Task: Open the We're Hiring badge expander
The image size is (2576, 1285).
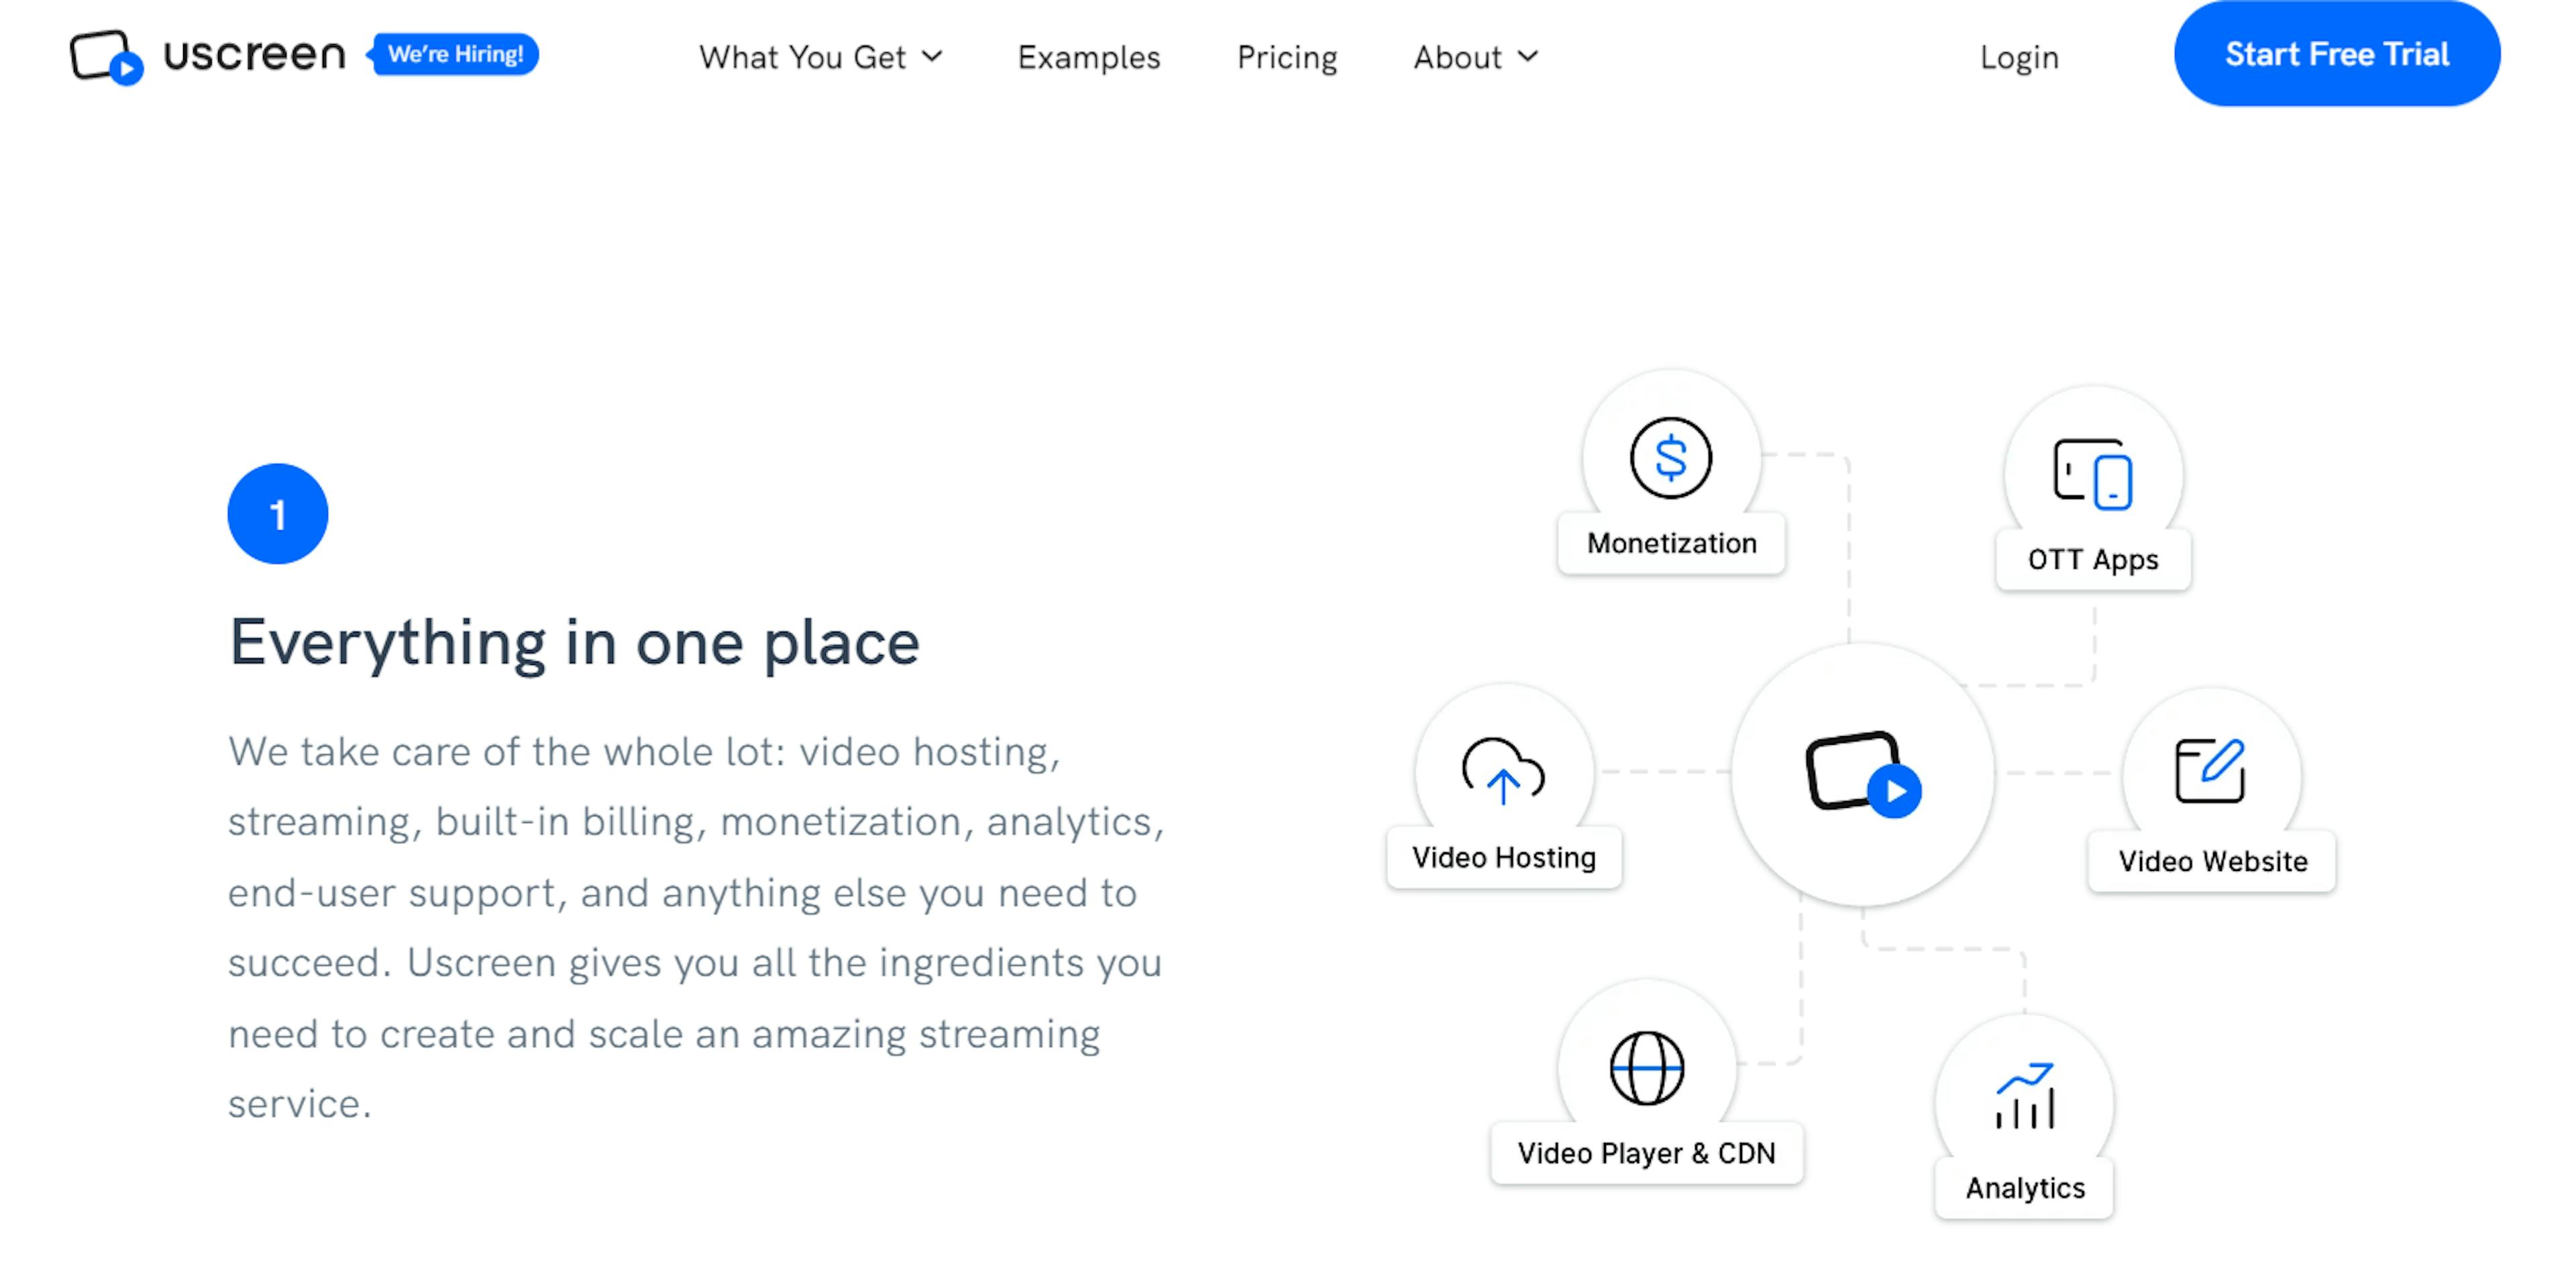Action: tap(453, 54)
